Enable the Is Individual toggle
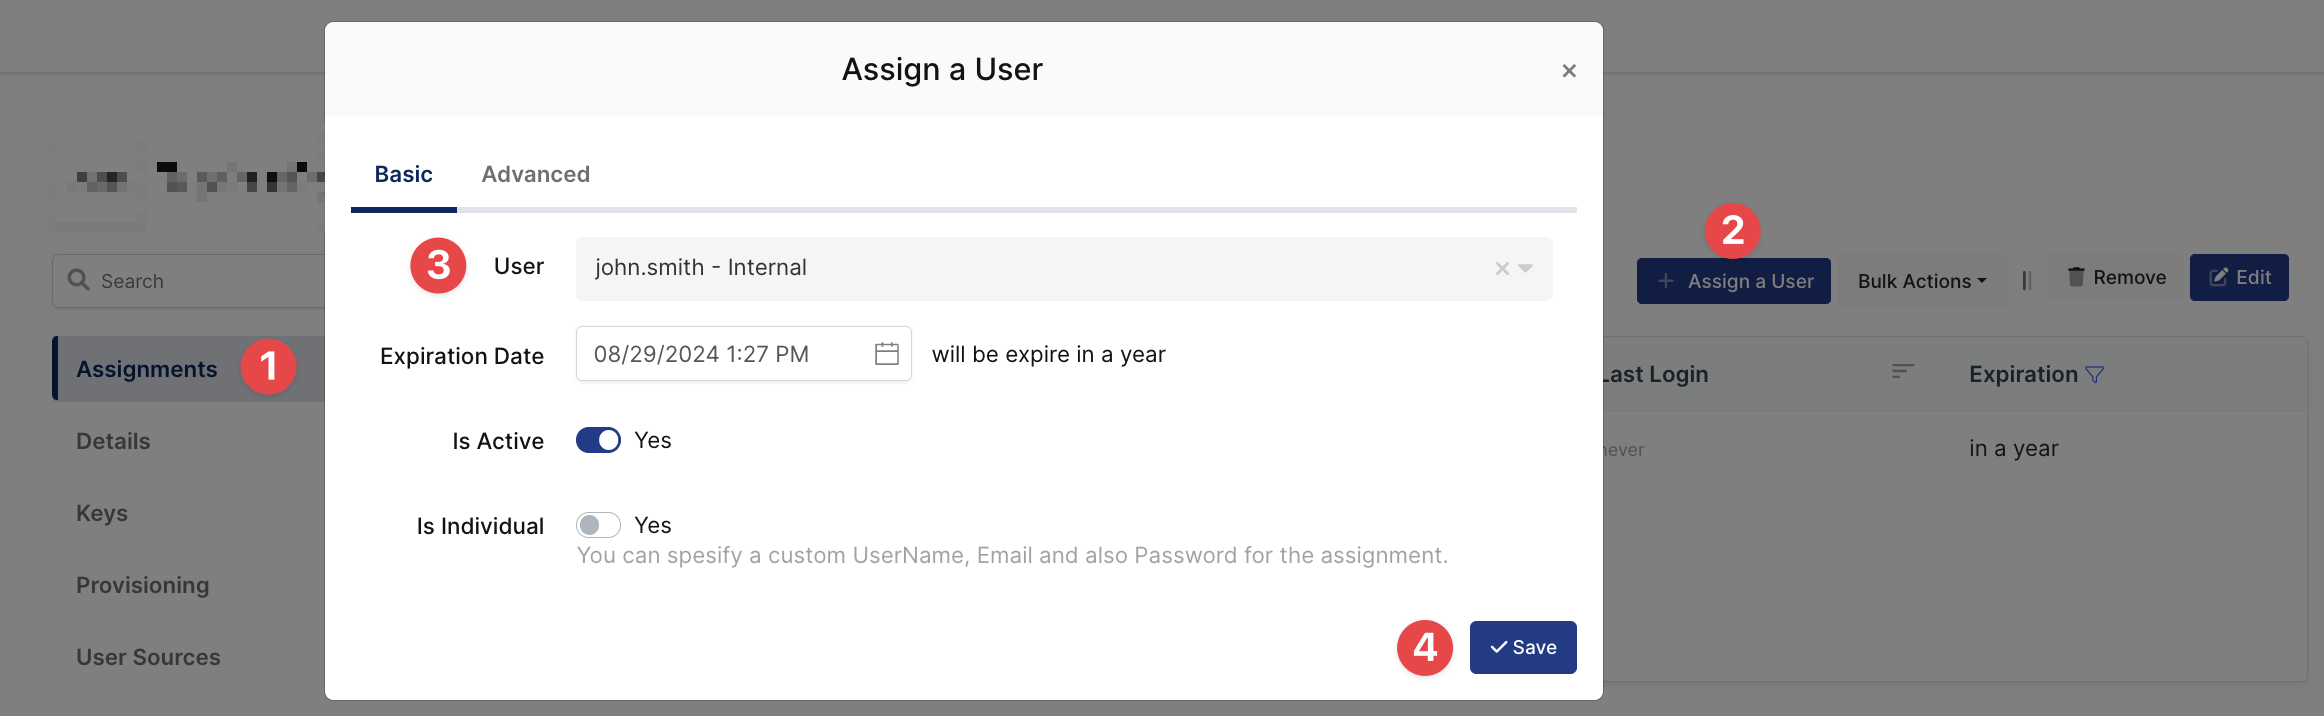The image size is (2324, 716). tap(598, 526)
